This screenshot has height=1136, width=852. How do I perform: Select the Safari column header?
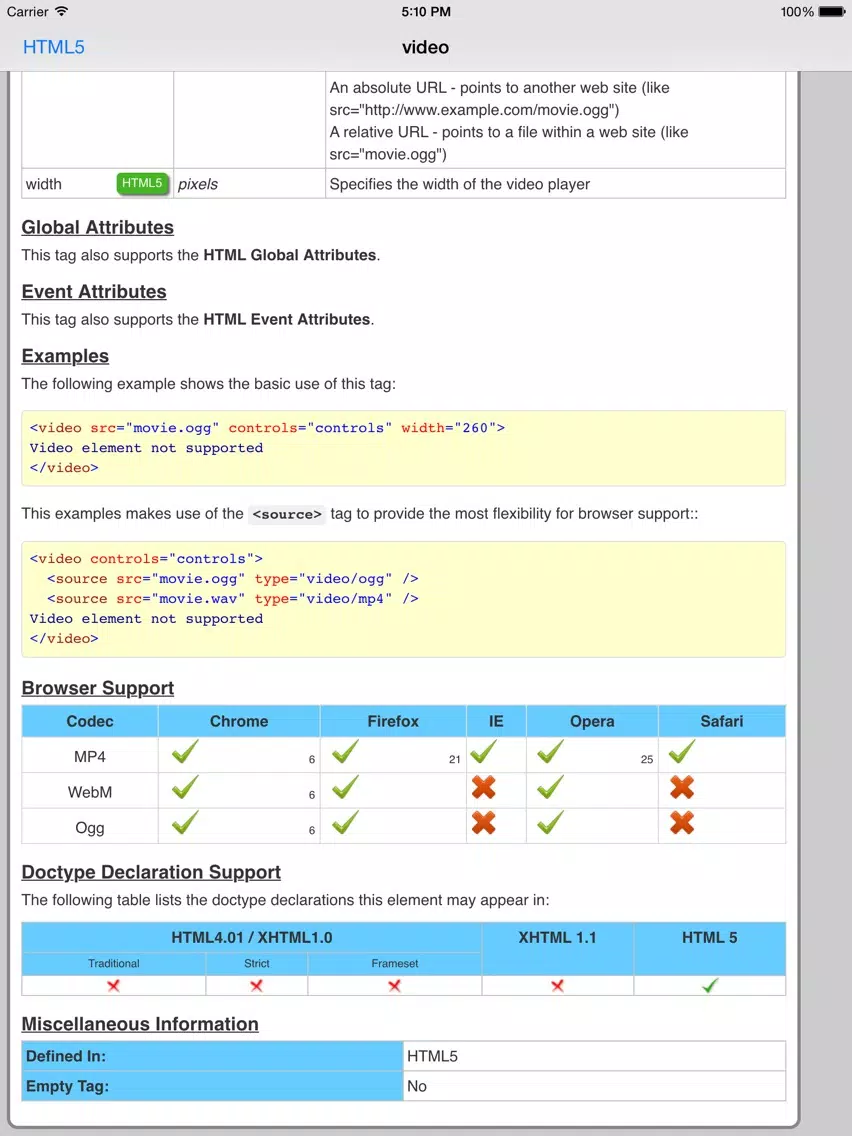[x=722, y=721]
